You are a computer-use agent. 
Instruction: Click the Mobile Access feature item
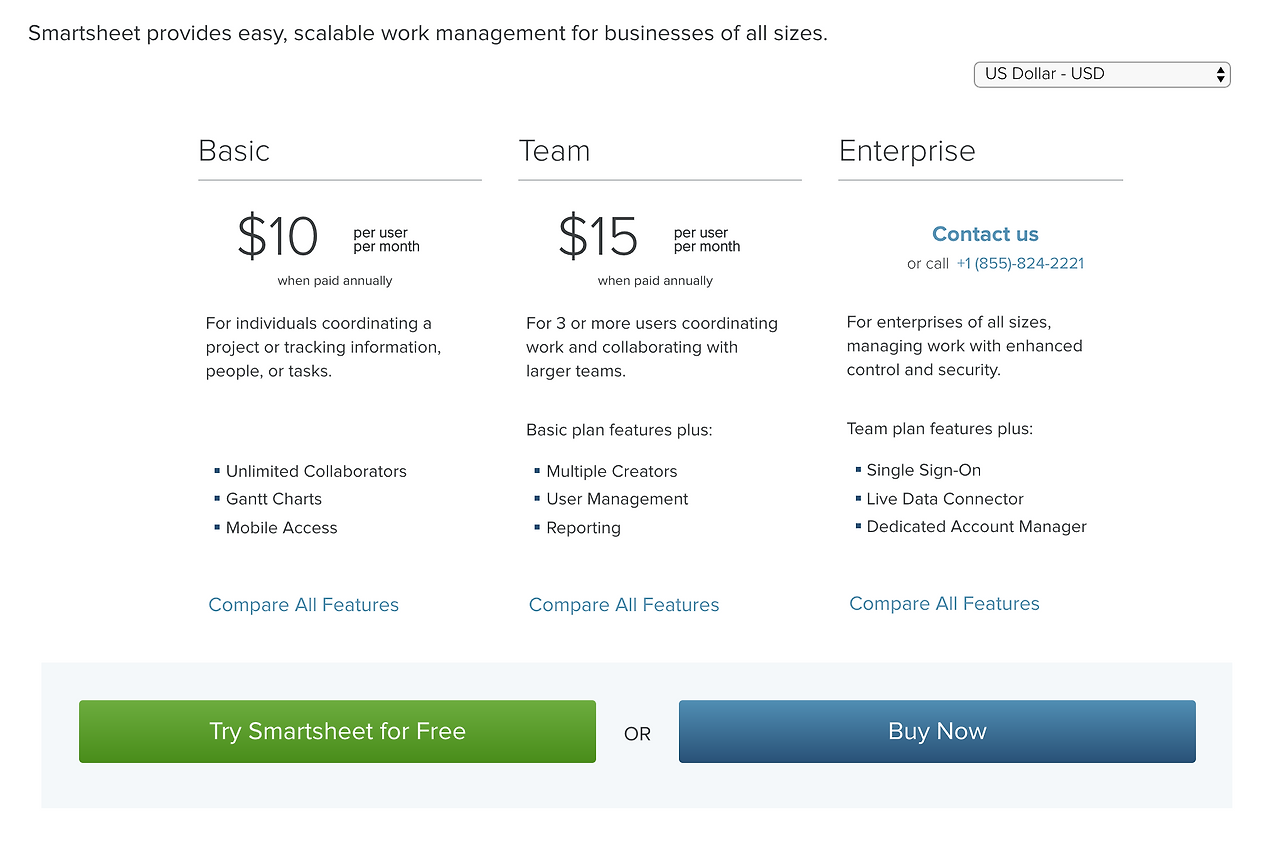(x=282, y=528)
